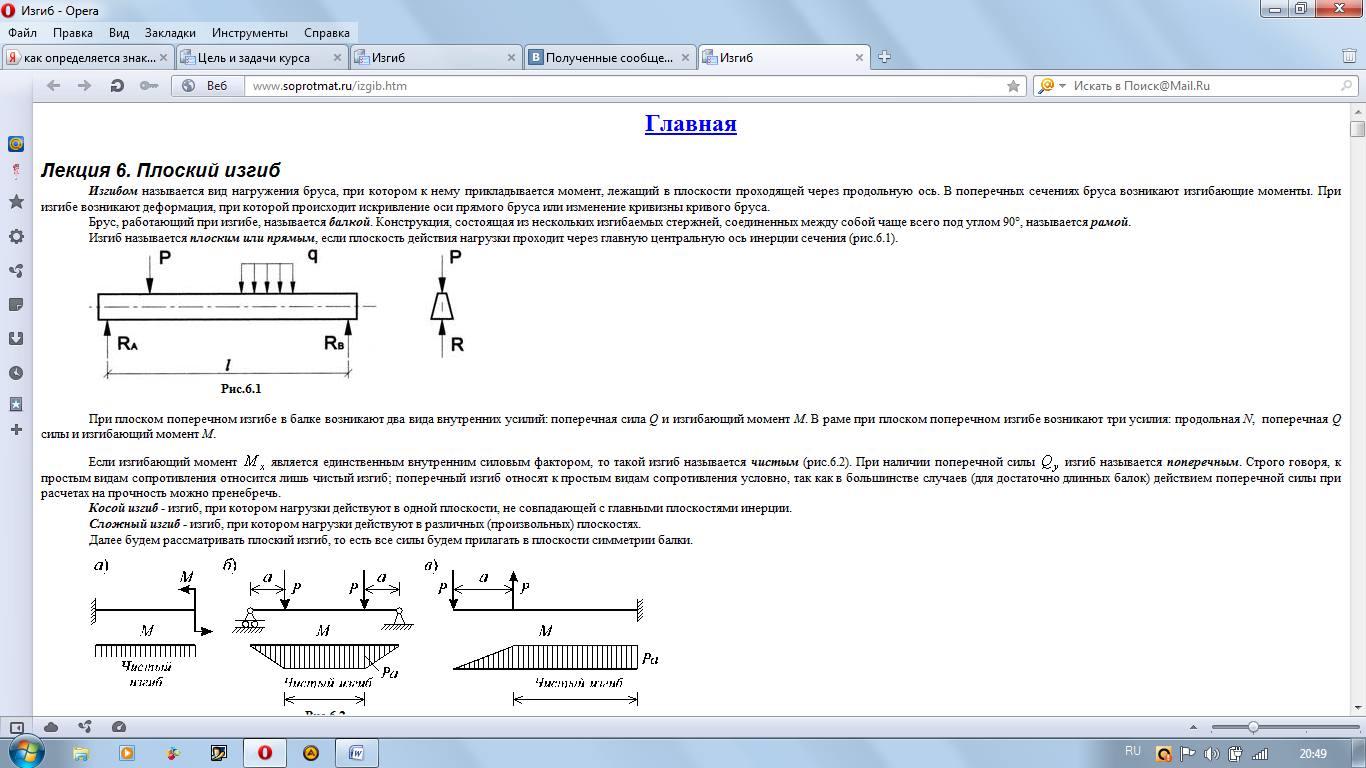Open the gear widgets sidebar panel
Screen dimensions: 1366x768
click(16, 237)
